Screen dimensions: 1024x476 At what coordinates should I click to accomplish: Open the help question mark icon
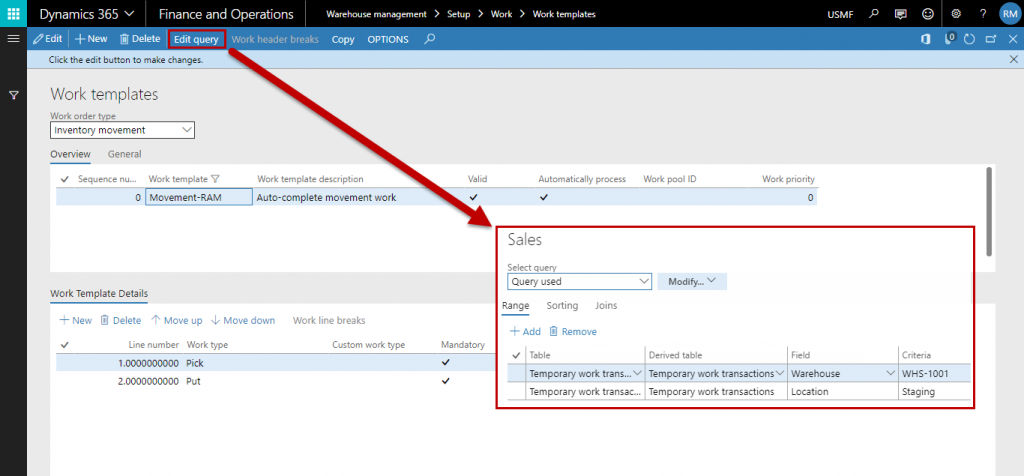click(983, 14)
